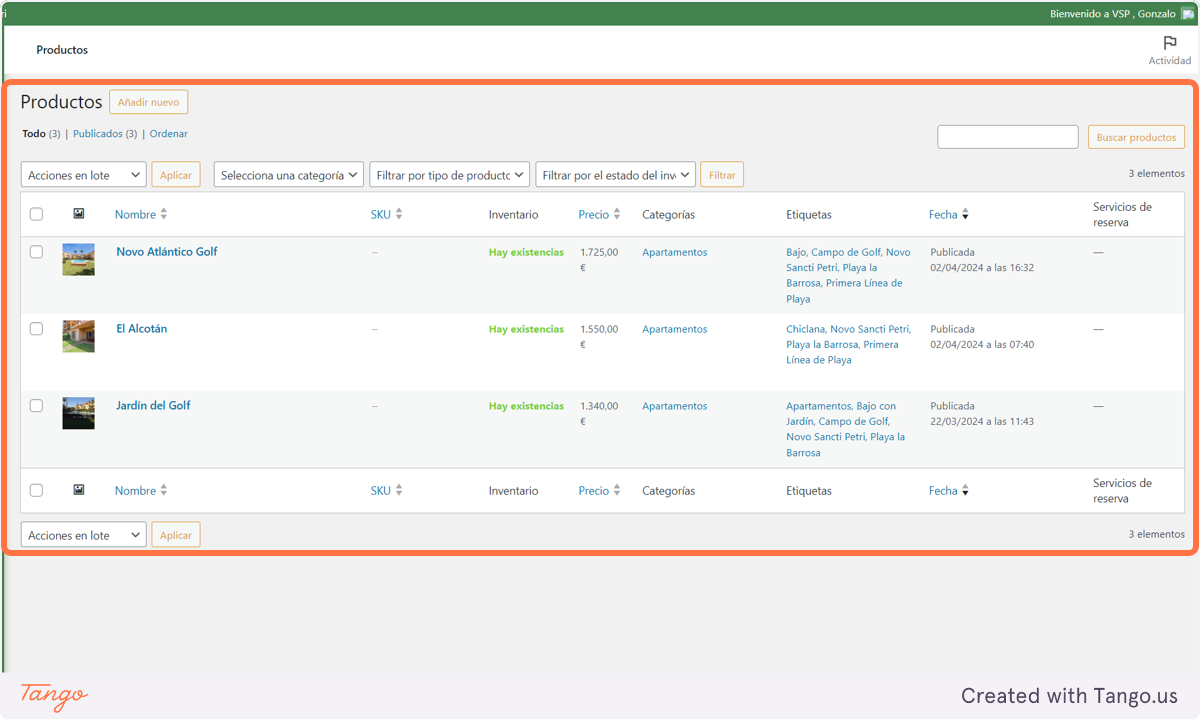Open bottom Acciones en lote dropdown

(x=84, y=535)
